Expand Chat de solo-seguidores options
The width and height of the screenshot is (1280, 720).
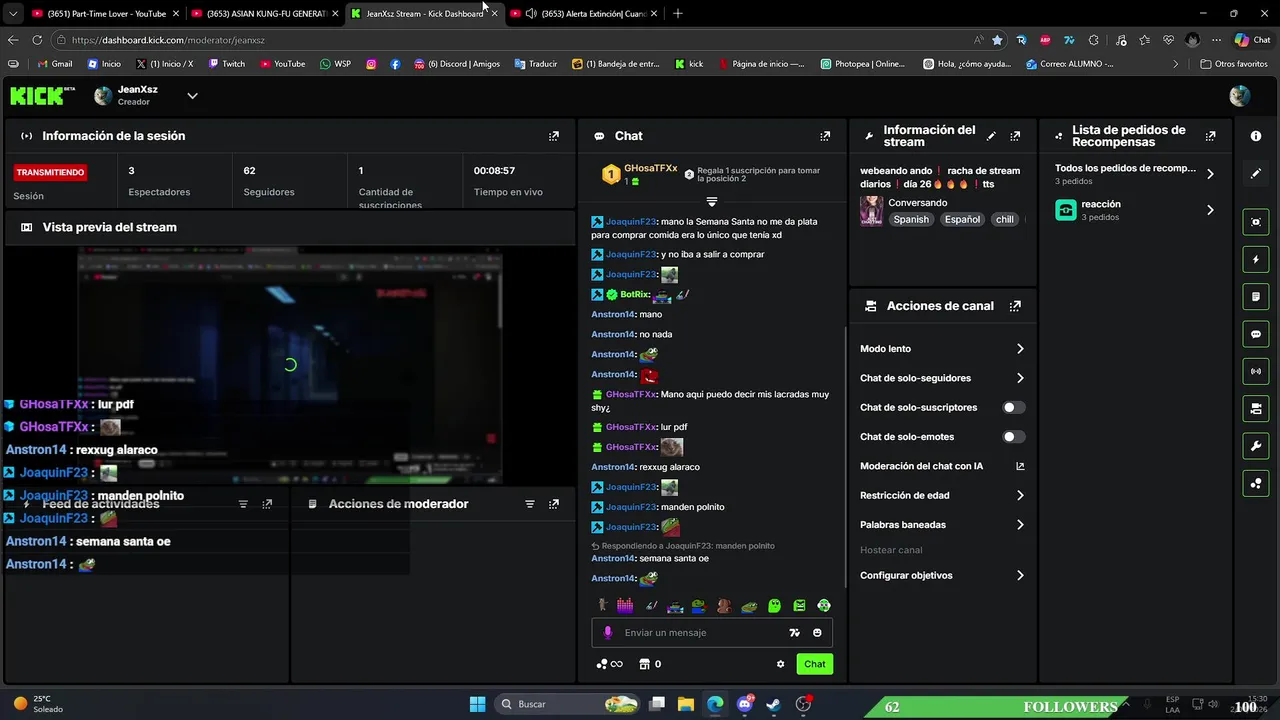(x=942, y=378)
